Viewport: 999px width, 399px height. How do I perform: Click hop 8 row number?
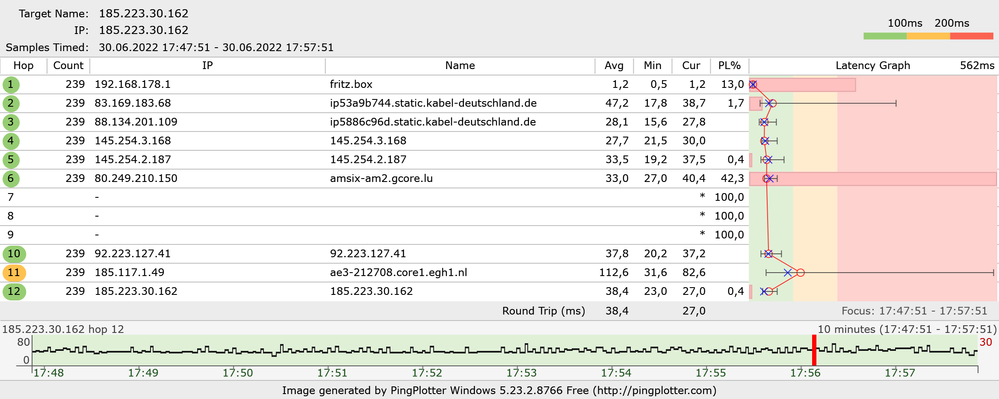(x=10, y=216)
